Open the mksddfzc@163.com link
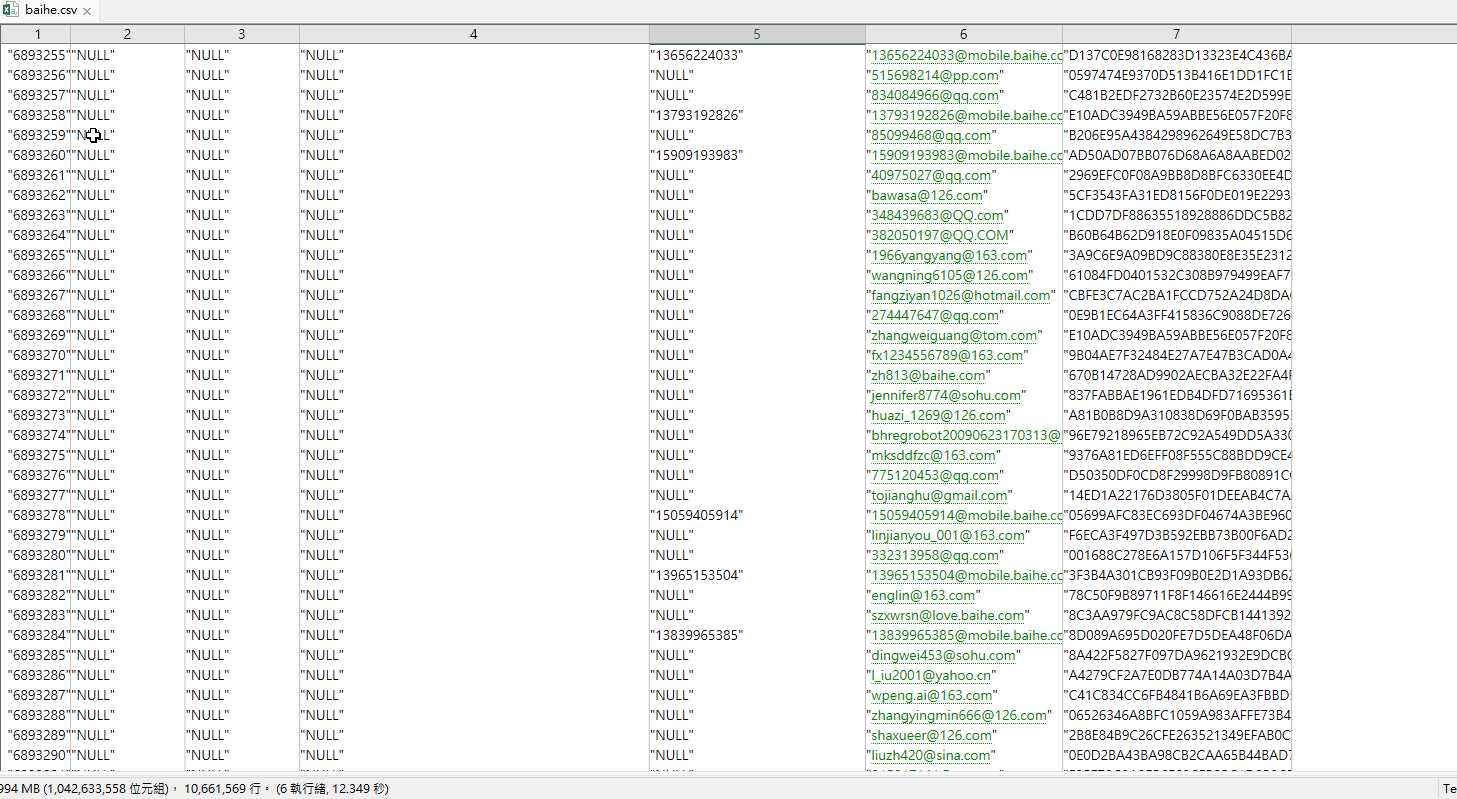The height and width of the screenshot is (799, 1457). [934, 456]
